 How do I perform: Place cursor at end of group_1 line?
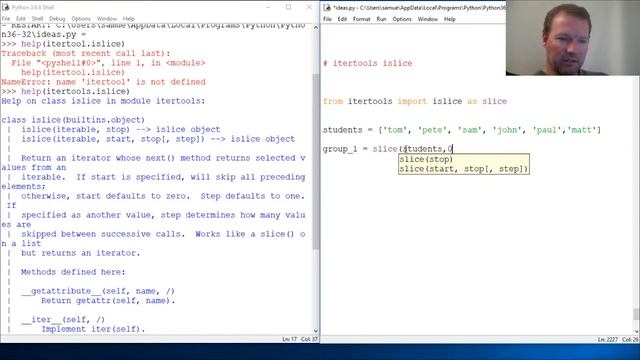coord(453,149)
